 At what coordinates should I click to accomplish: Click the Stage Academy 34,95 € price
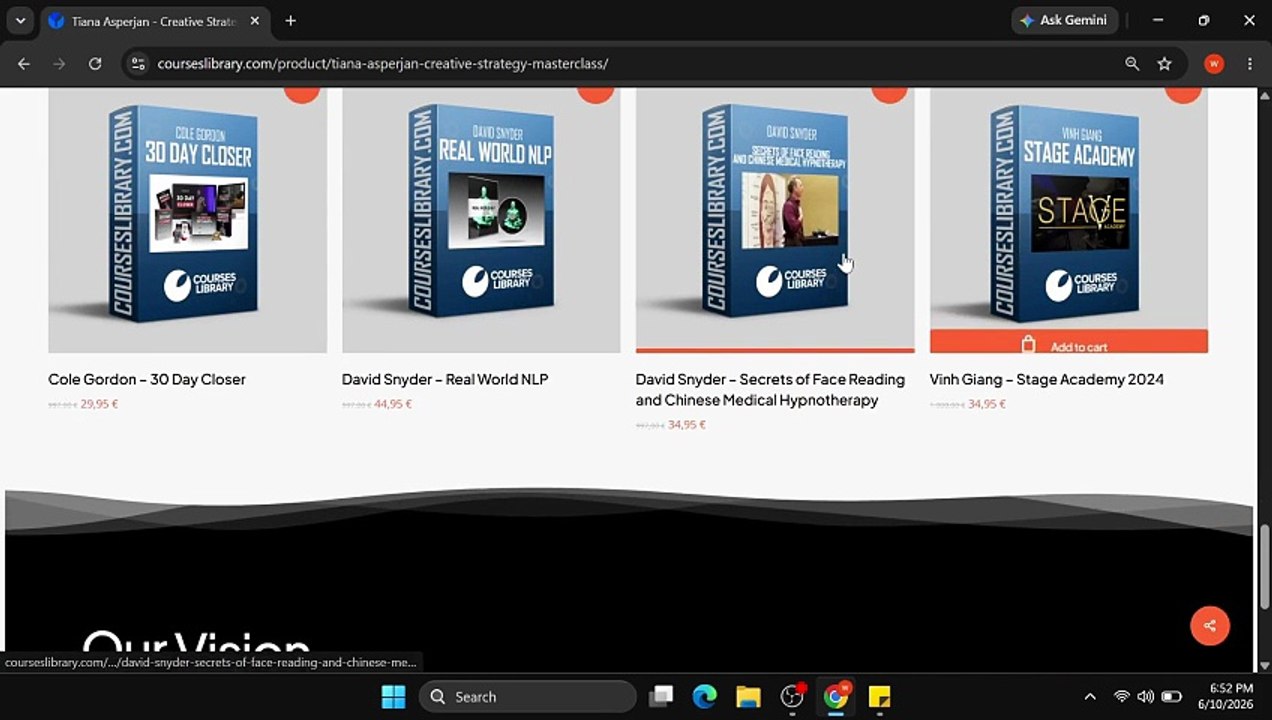point(987,404)
